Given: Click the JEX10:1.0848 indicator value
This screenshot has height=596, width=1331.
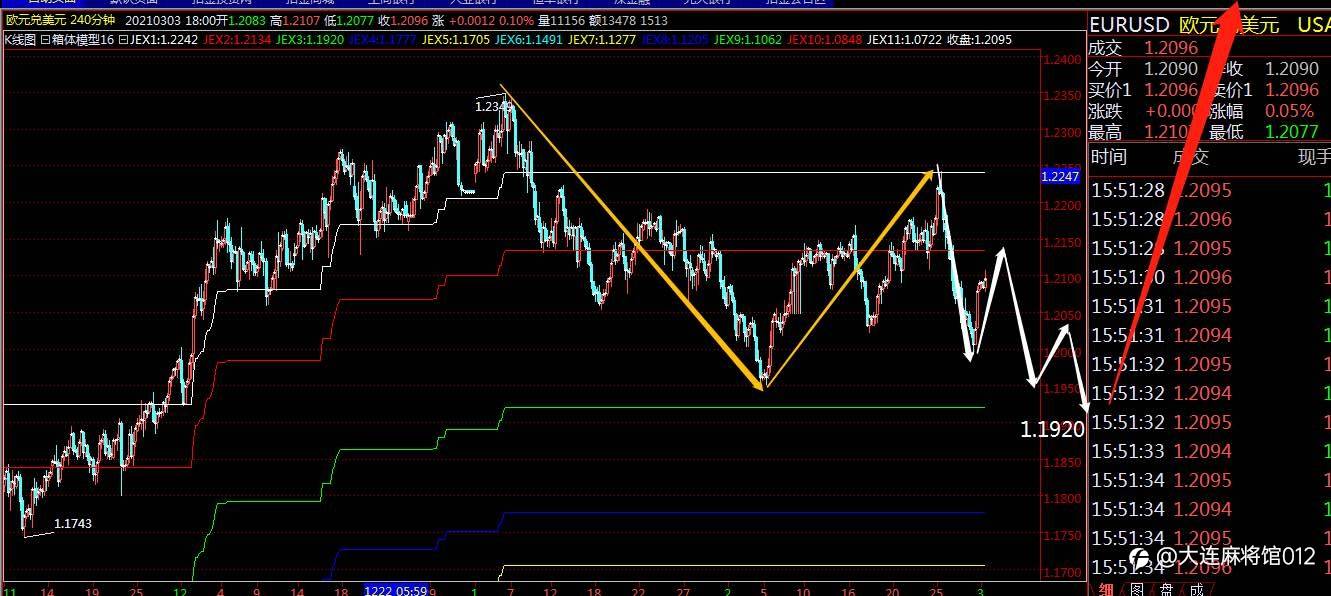Looking at the screenshot, I should (824, 40).
